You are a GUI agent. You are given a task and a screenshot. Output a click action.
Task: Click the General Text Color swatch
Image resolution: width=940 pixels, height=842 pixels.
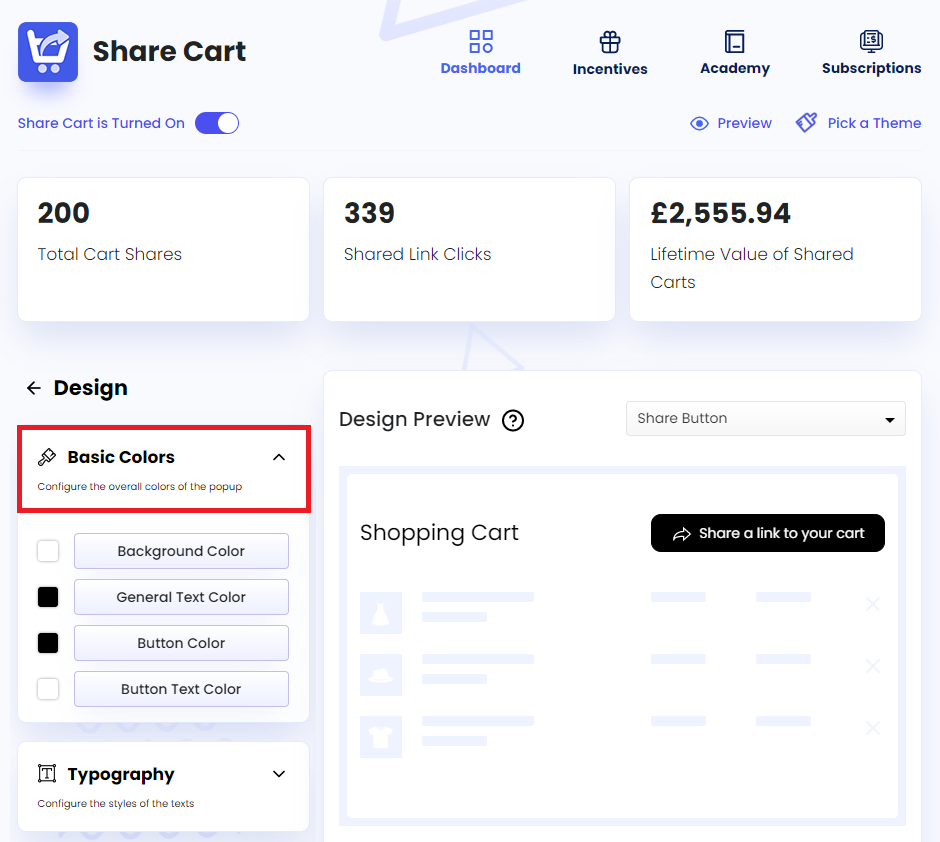[47, 596]
